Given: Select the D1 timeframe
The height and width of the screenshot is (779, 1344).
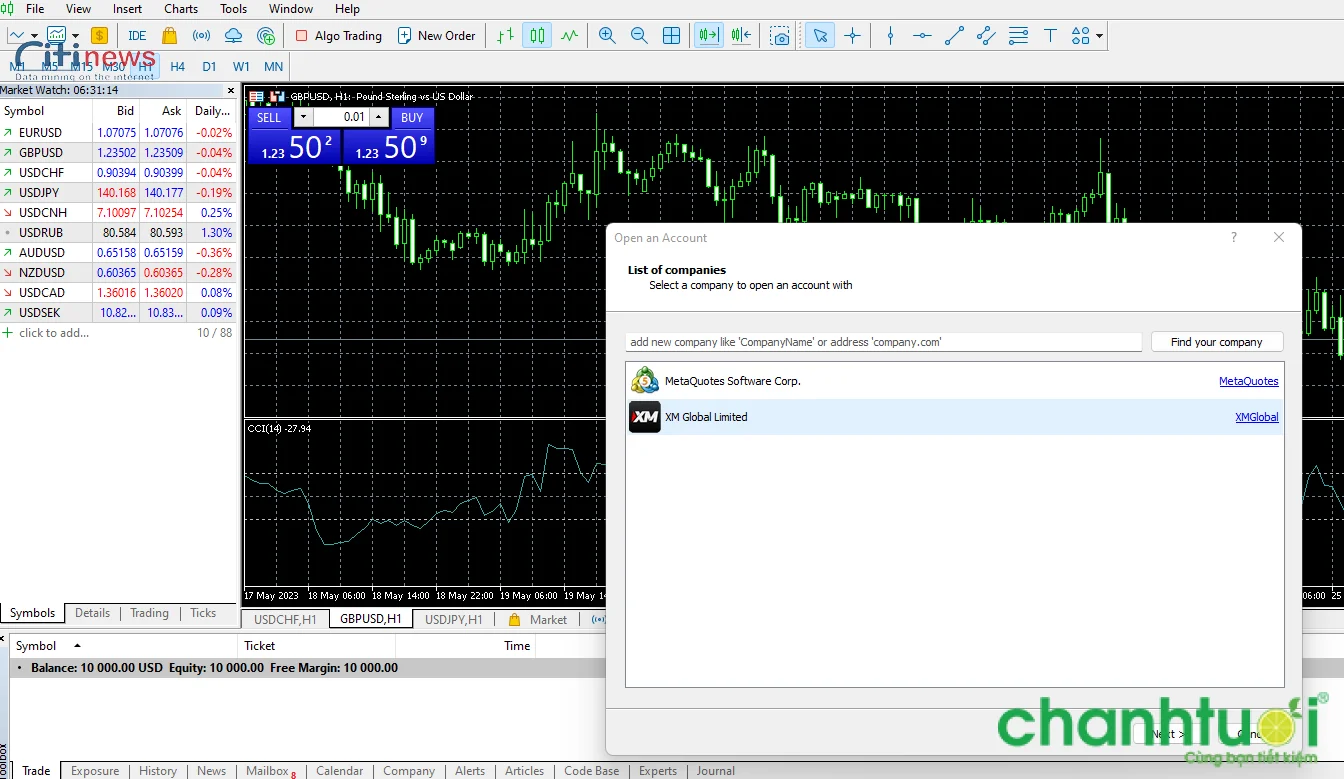Looking at the screenshot, I should click(209, 67).
